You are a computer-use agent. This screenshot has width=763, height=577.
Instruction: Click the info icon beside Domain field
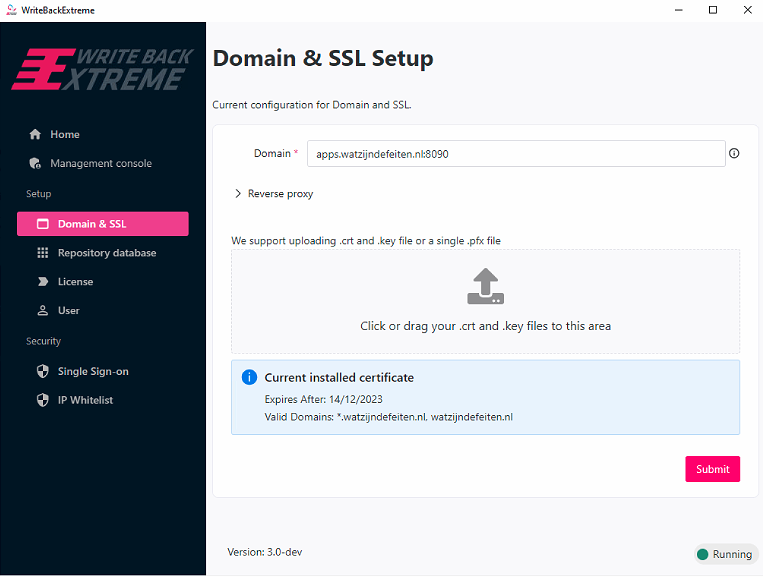pyautogui.click(x=734, y=154)
